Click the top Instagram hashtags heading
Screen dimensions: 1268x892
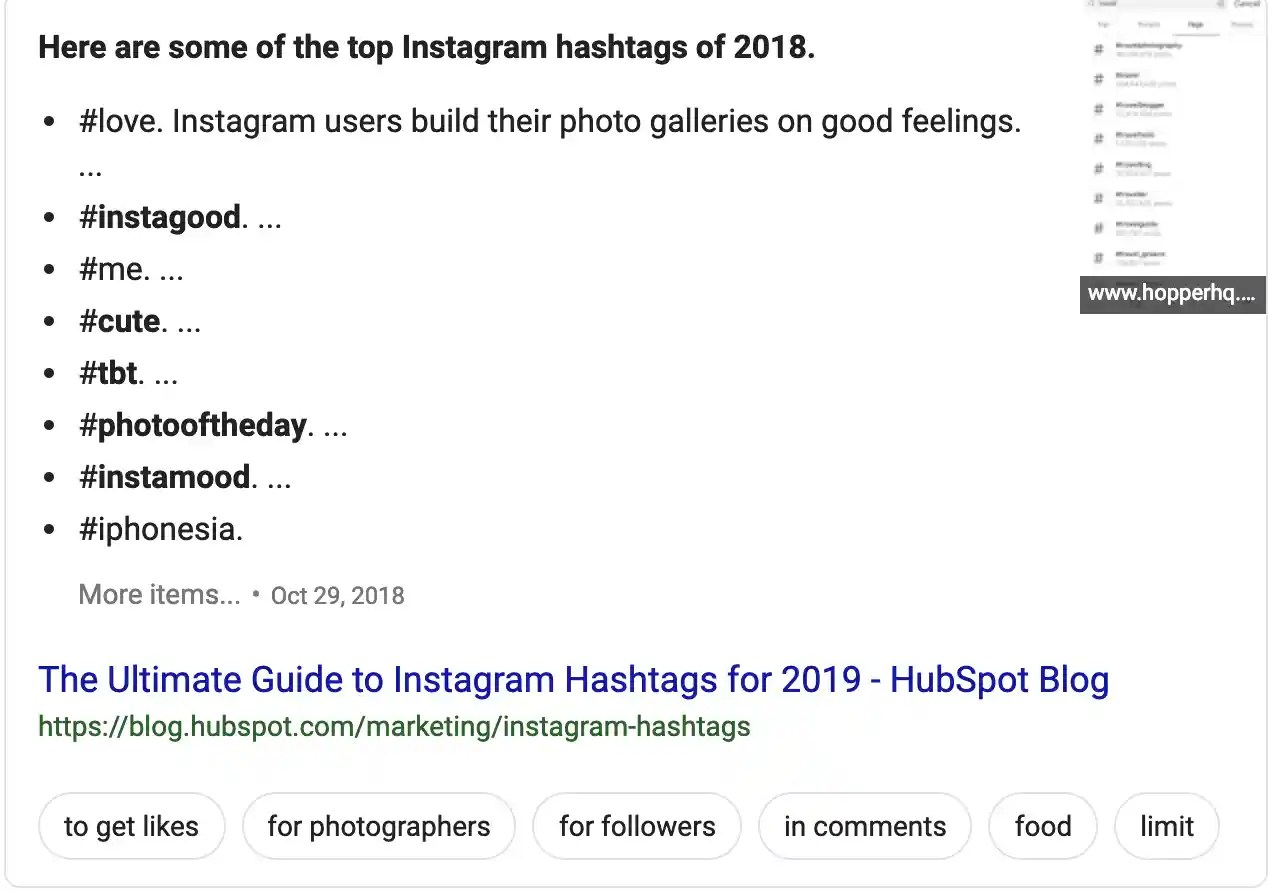coord(426,47)
